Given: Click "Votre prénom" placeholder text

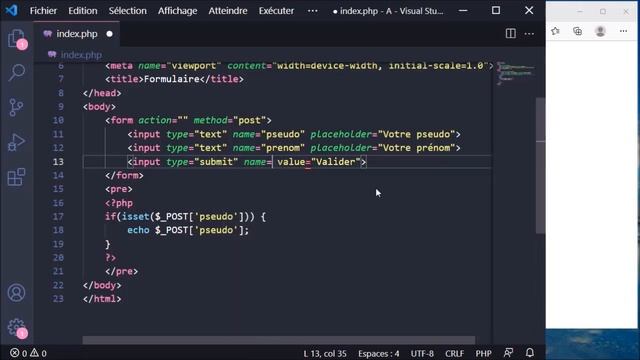Looking at the screenshot, I should [416, 148].
